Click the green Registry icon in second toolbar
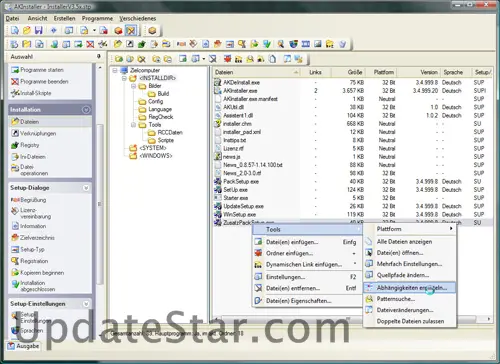Image resolution: width=500 pixels, height=364 pixels. (x=142, y=44)
